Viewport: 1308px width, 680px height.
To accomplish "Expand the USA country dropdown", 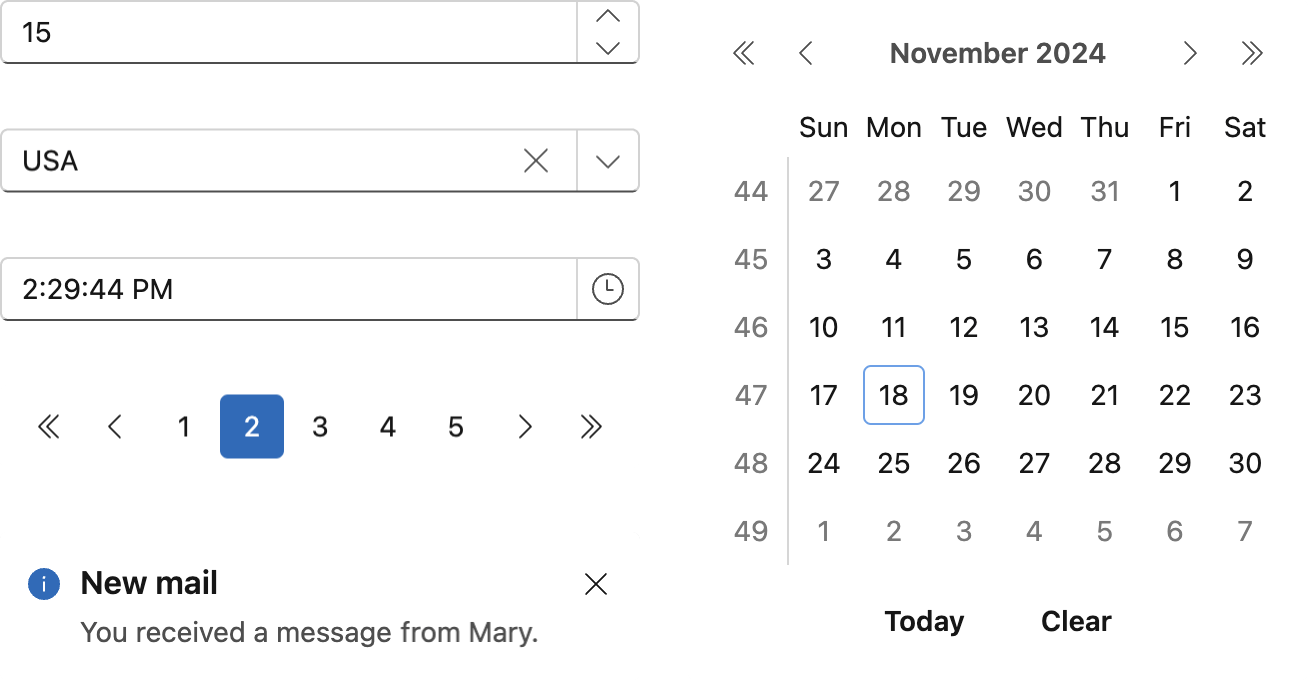I will click(608, 160).
